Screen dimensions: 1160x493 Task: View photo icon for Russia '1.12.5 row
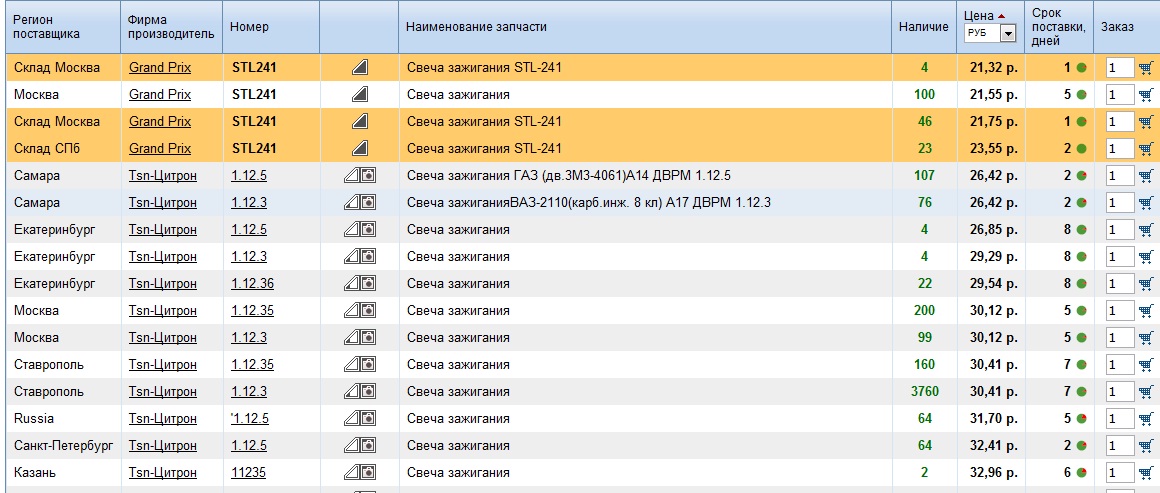[x=368, y=419]
